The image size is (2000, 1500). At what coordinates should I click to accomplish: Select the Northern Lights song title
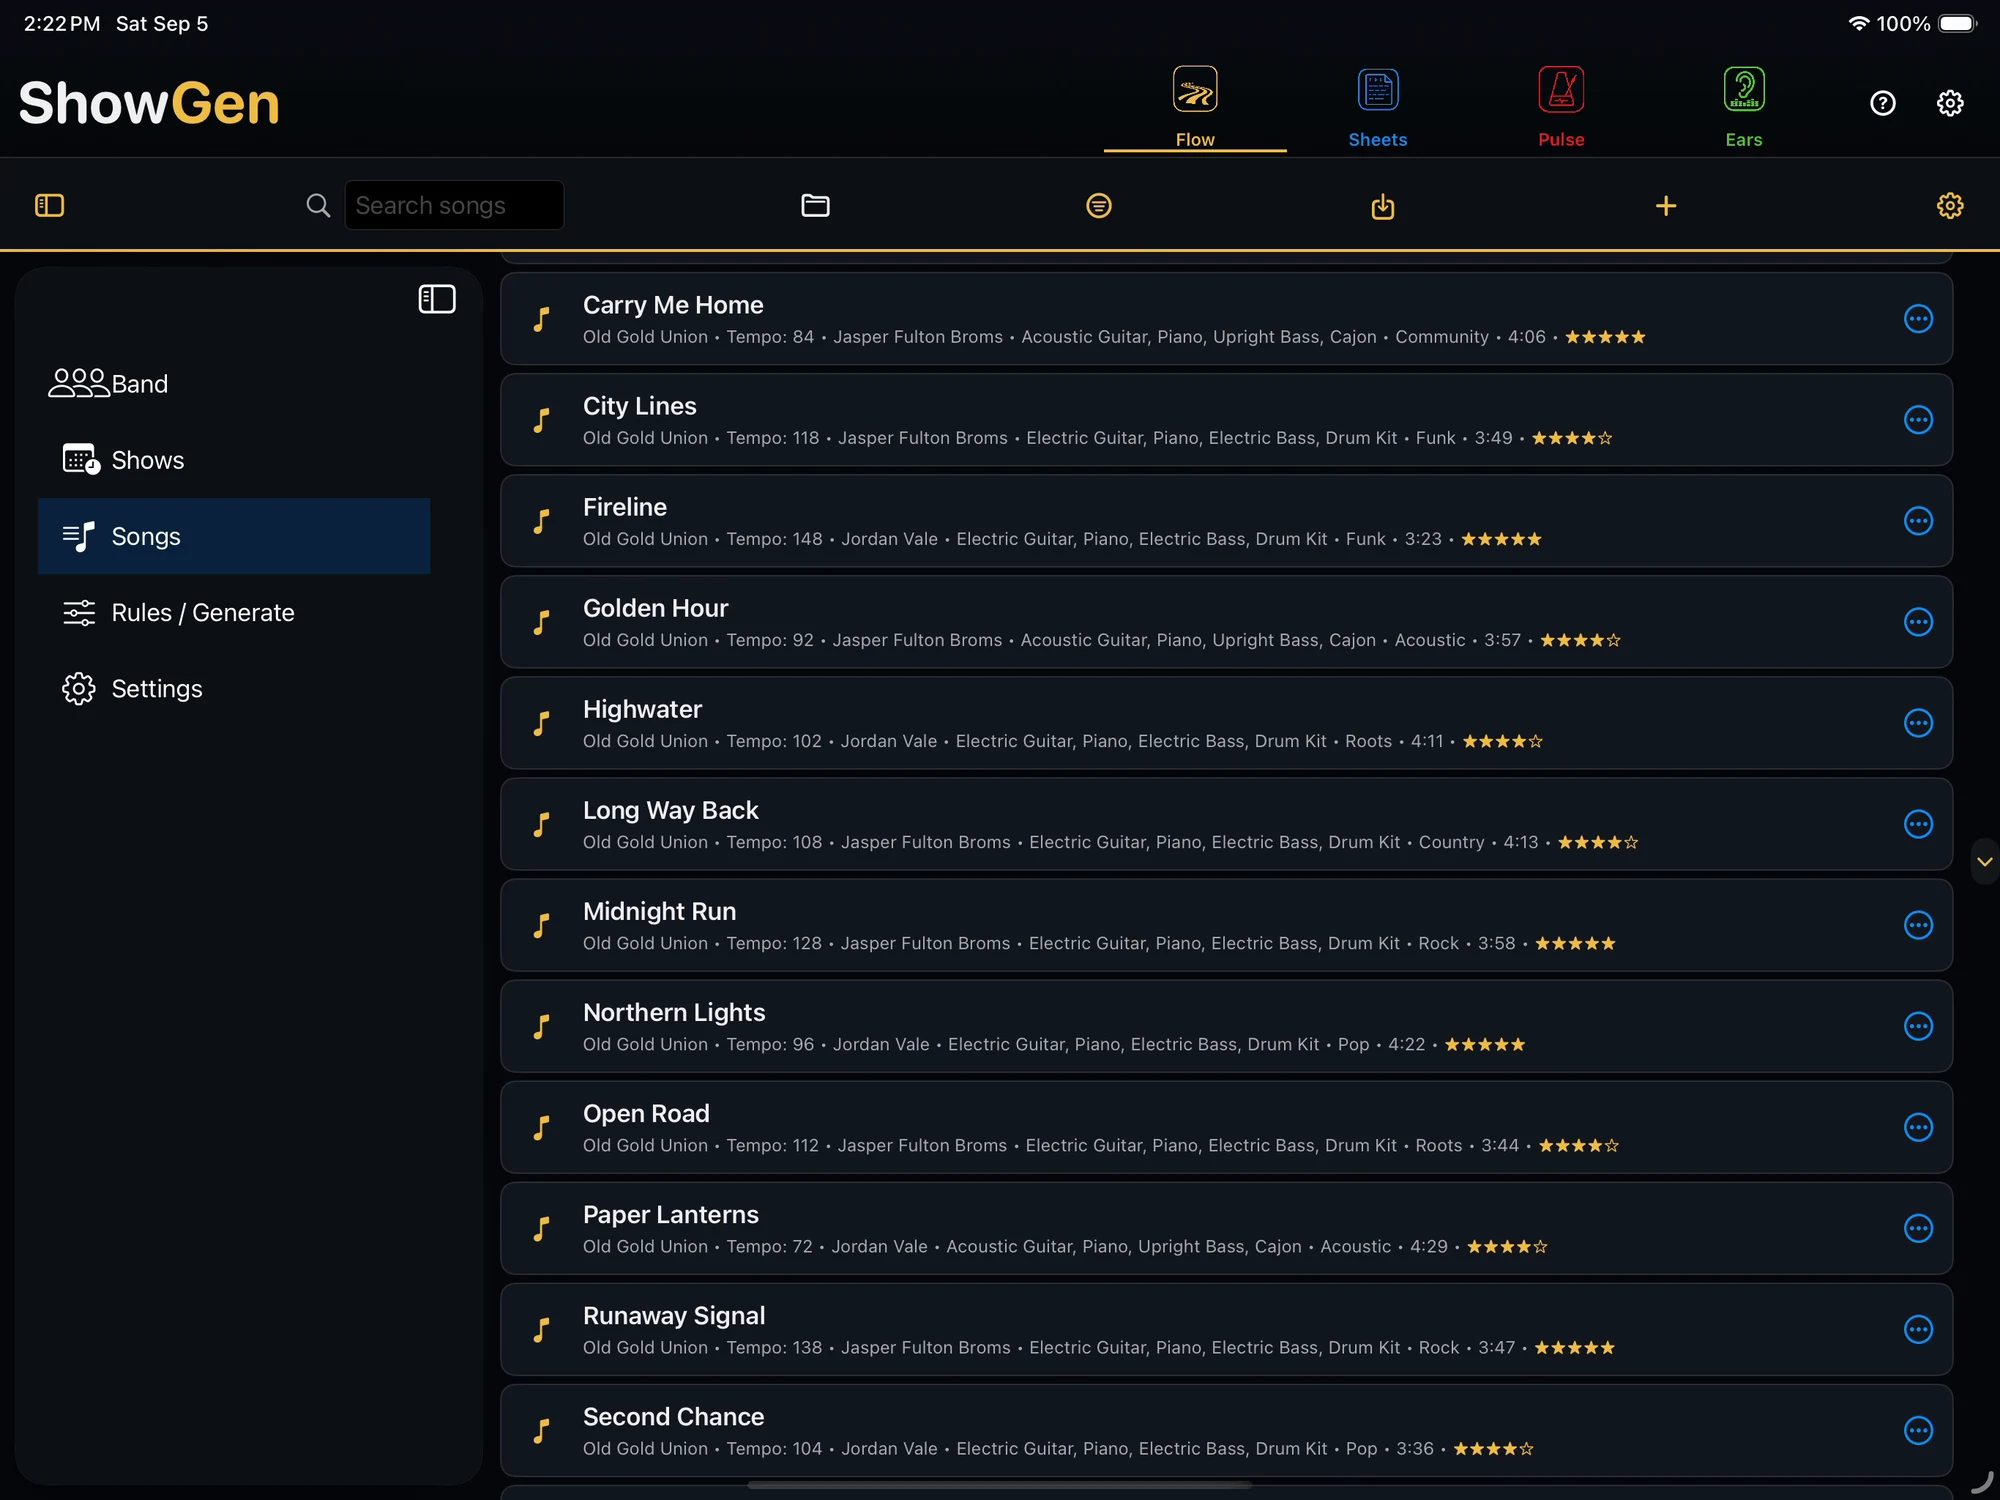tap(674, 1012)
